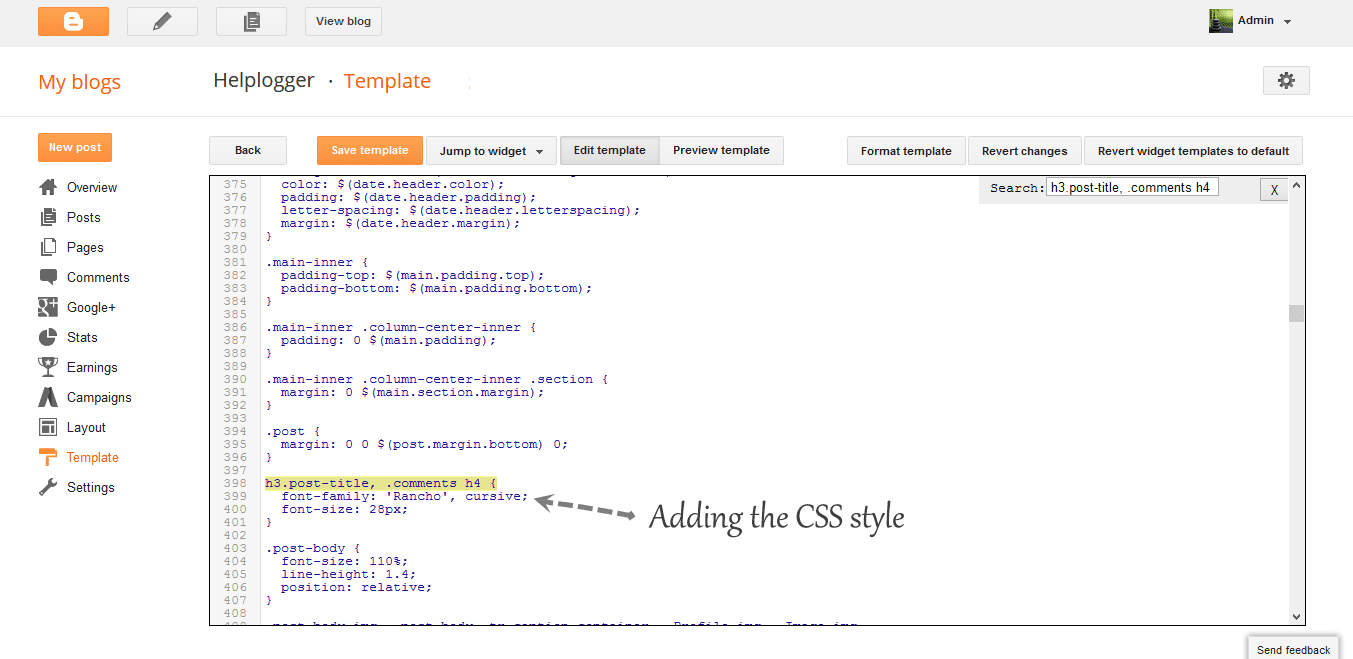The width and height of the screenshot is (1353, 659).
Task: Select the Layout menu item
Action: (x=86, y=427)
